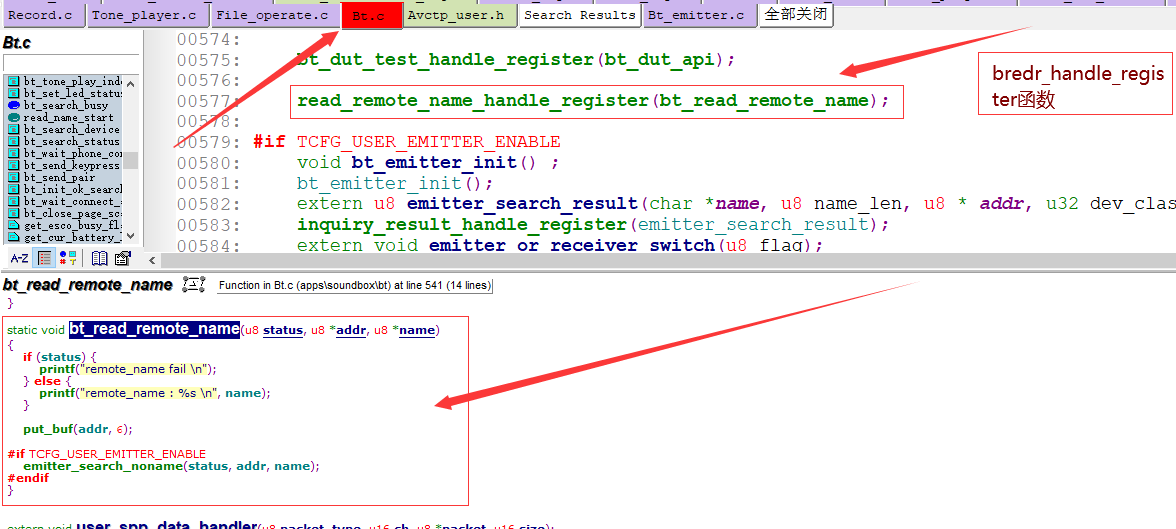Click bt_dut_test_handle_register on line 575
This screenshot has height=529, width=1176.
point(446,60)
